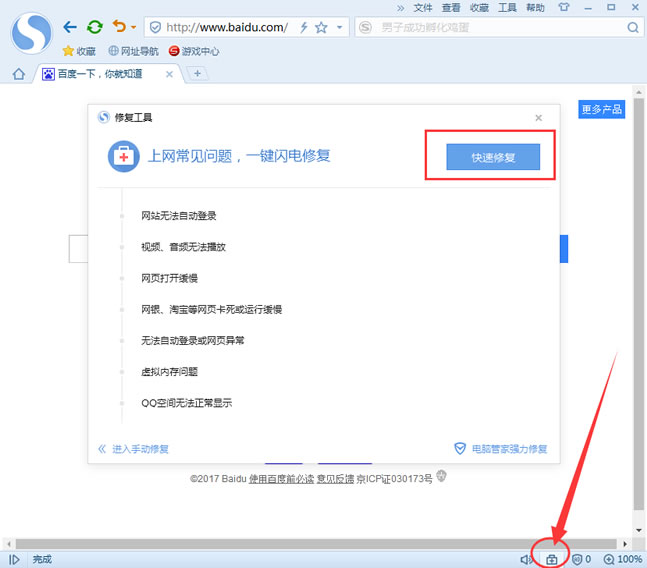Open the 工具 menu
The image size is (647, 568).
tap(507, 8)
